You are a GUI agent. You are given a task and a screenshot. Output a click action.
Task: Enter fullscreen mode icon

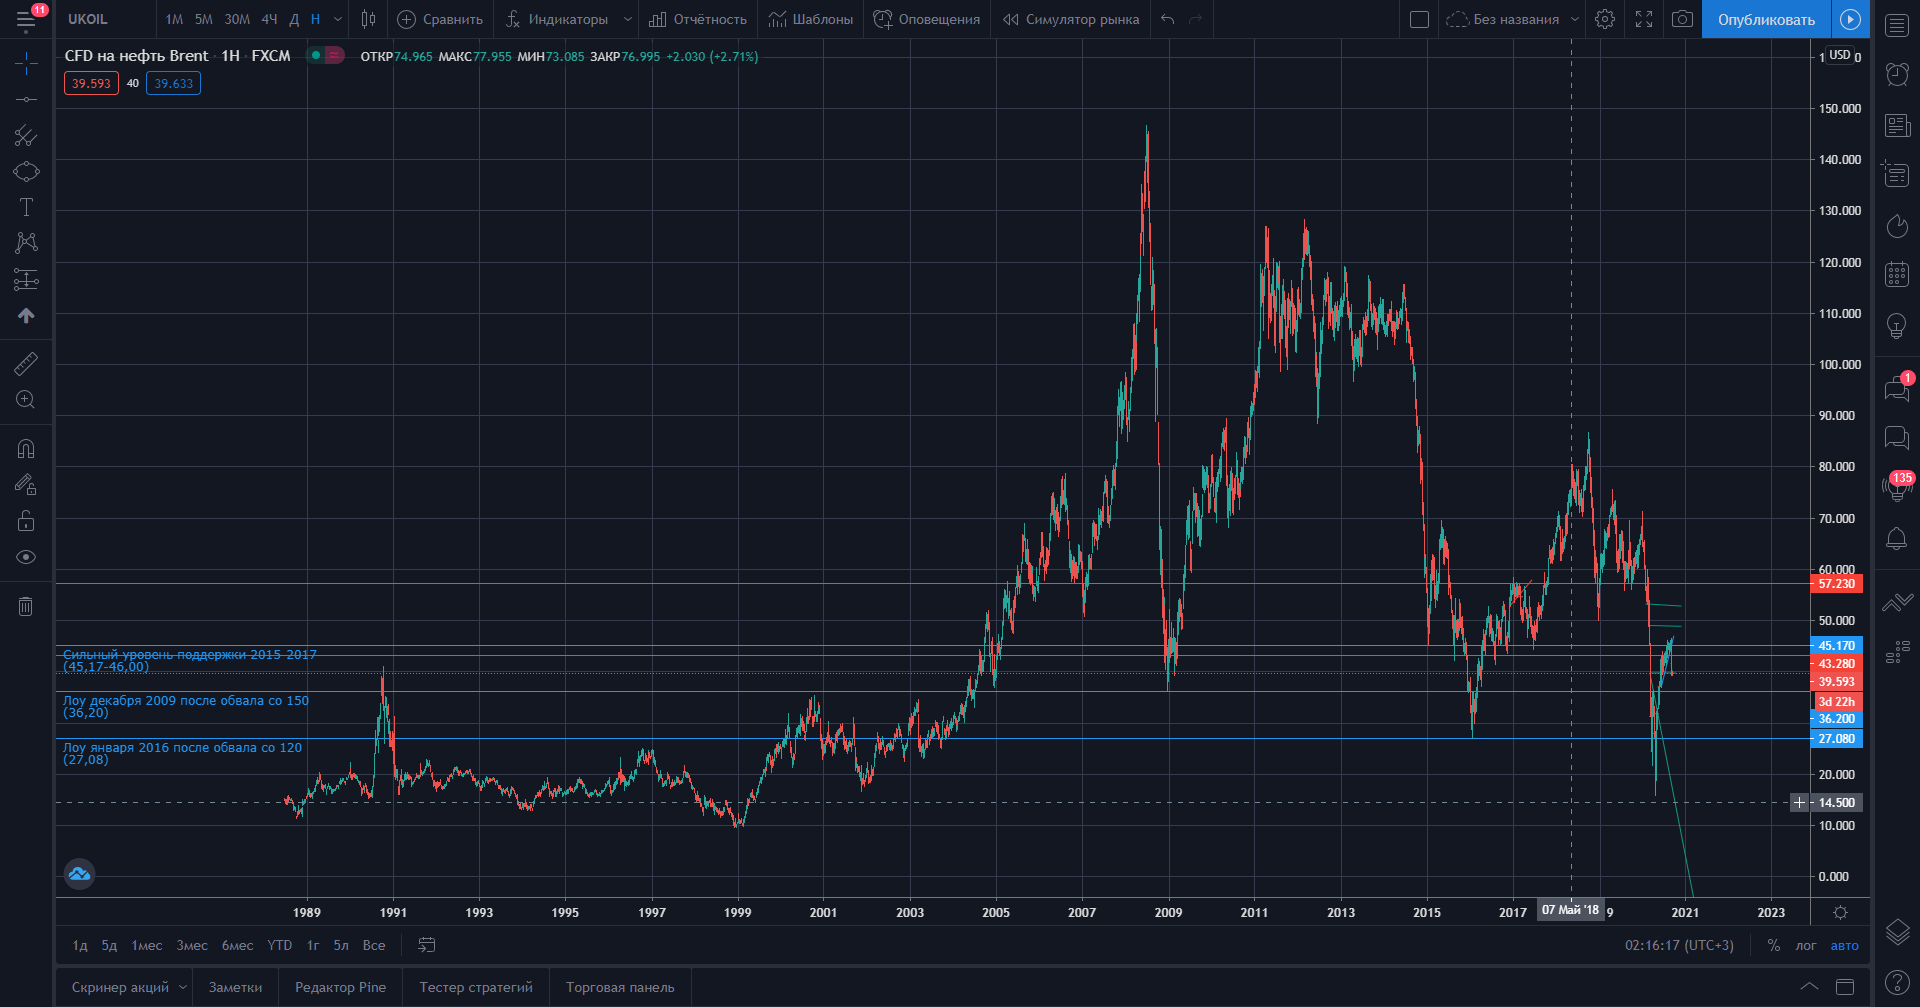tap(1644, 19)
